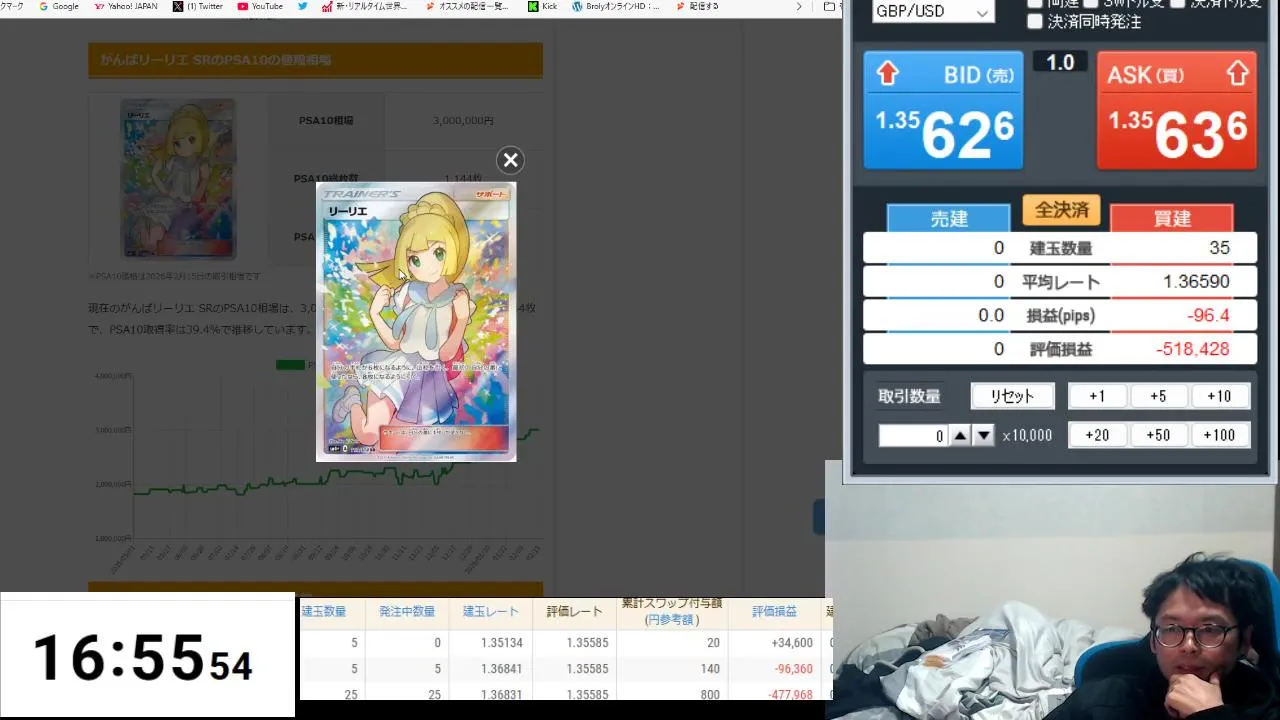Click the blue BID (売) sell price button
Screen dimensions: 1280x720
[x=943, y=110]
